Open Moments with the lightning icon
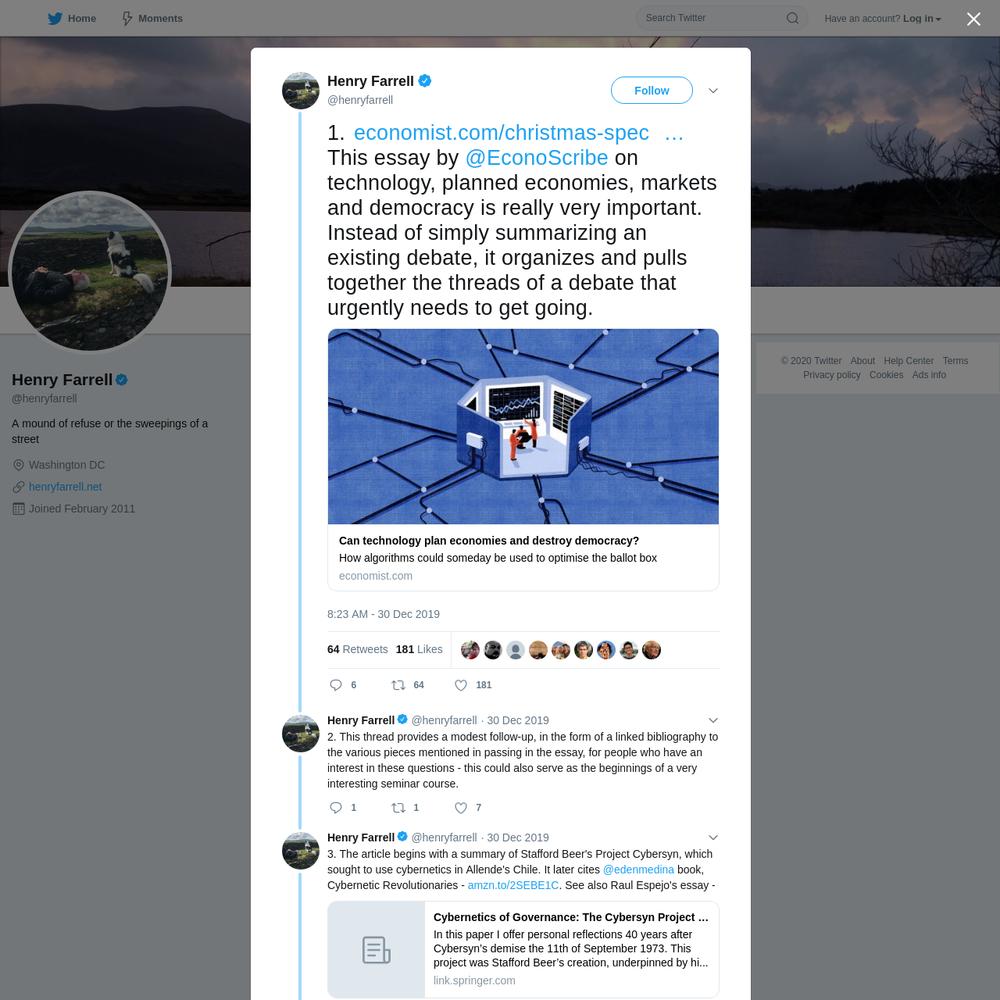Screen dimensions: 1000x1000 pyautogui.click(x=127, y=18)
